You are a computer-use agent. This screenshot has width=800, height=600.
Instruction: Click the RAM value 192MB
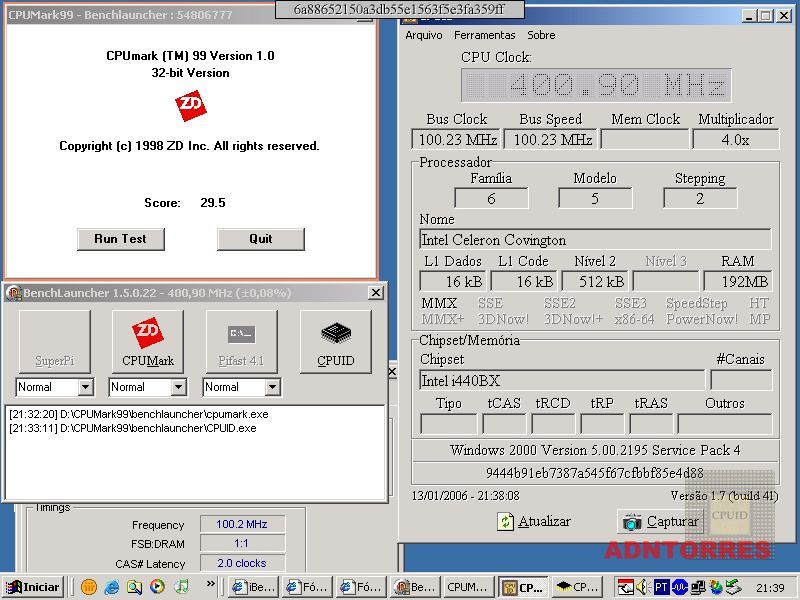coord(738,282)
